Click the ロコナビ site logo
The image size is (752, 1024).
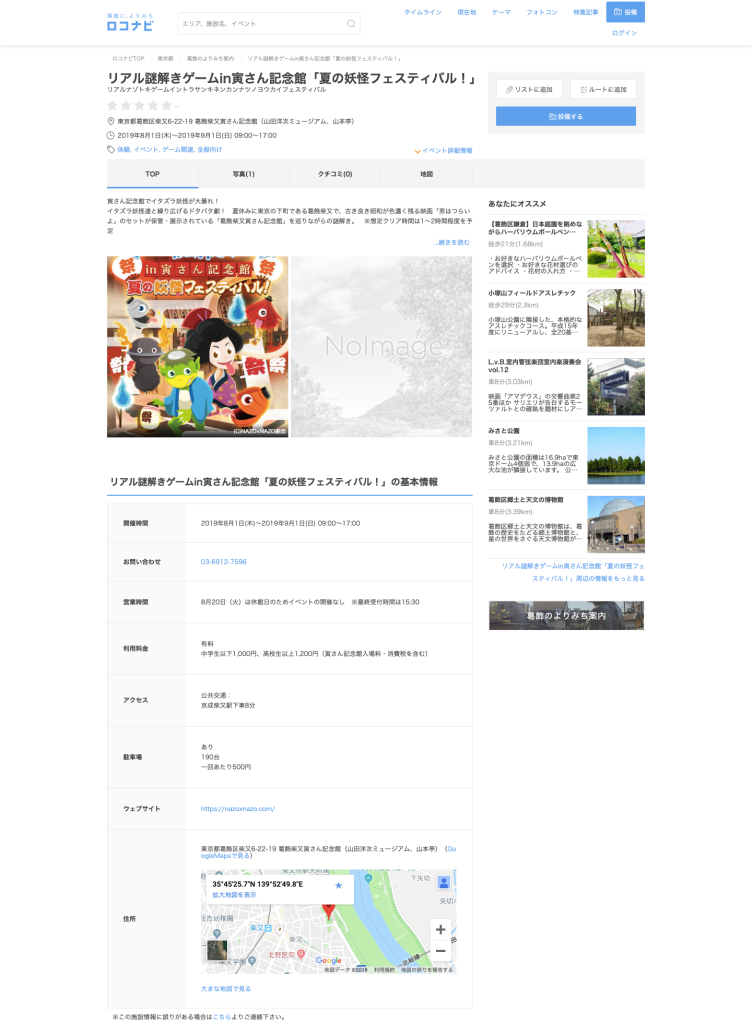[x=130, y=22]
